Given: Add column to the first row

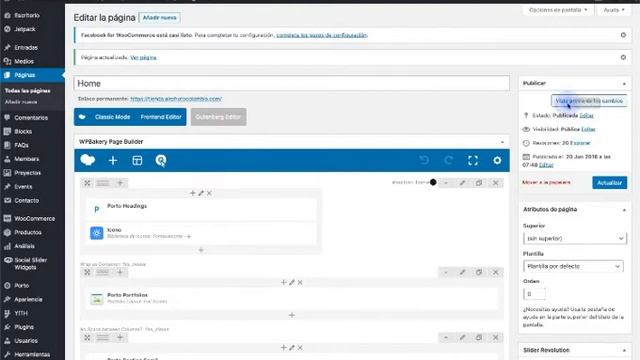Looking at the screenshot, I should [x=120, y=183].
